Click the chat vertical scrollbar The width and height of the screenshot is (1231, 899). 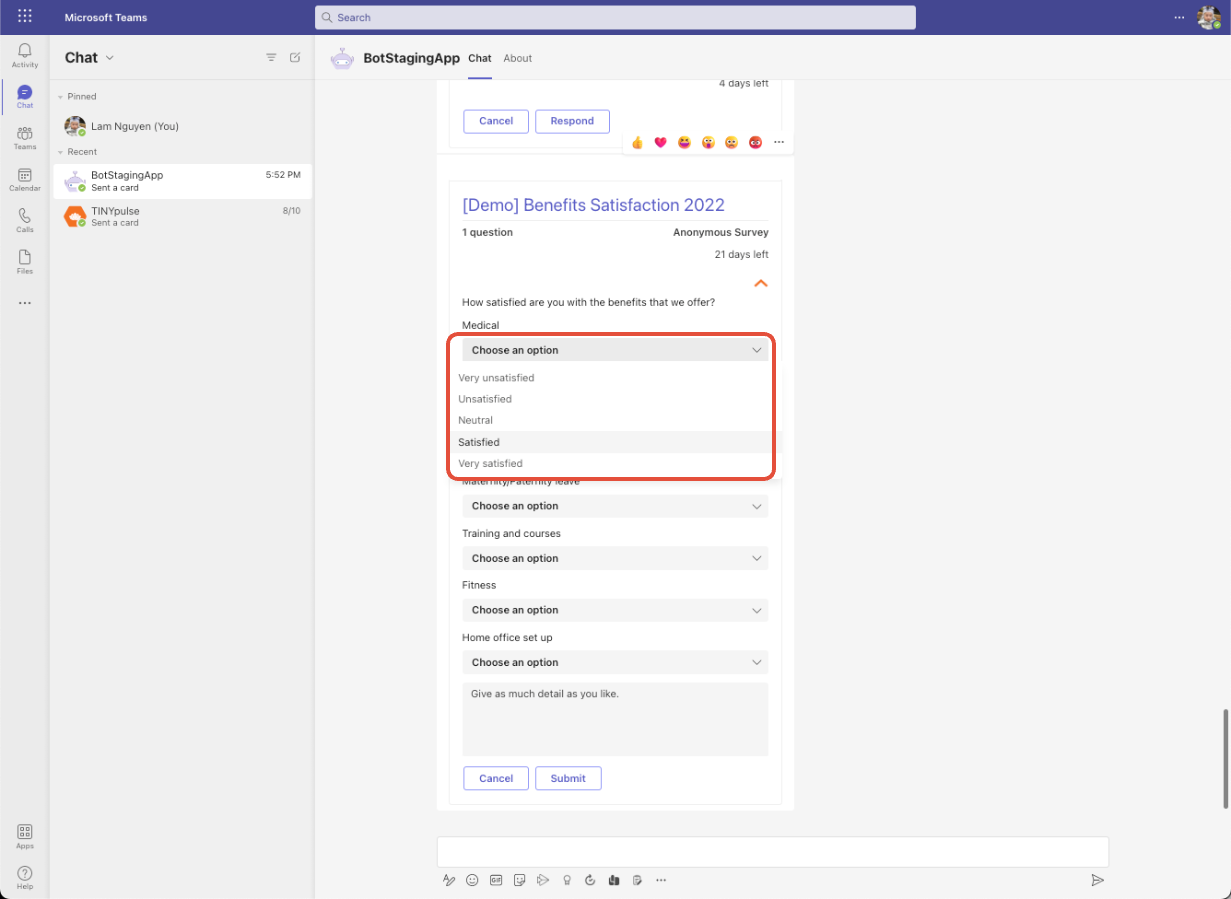(1225, 759)
